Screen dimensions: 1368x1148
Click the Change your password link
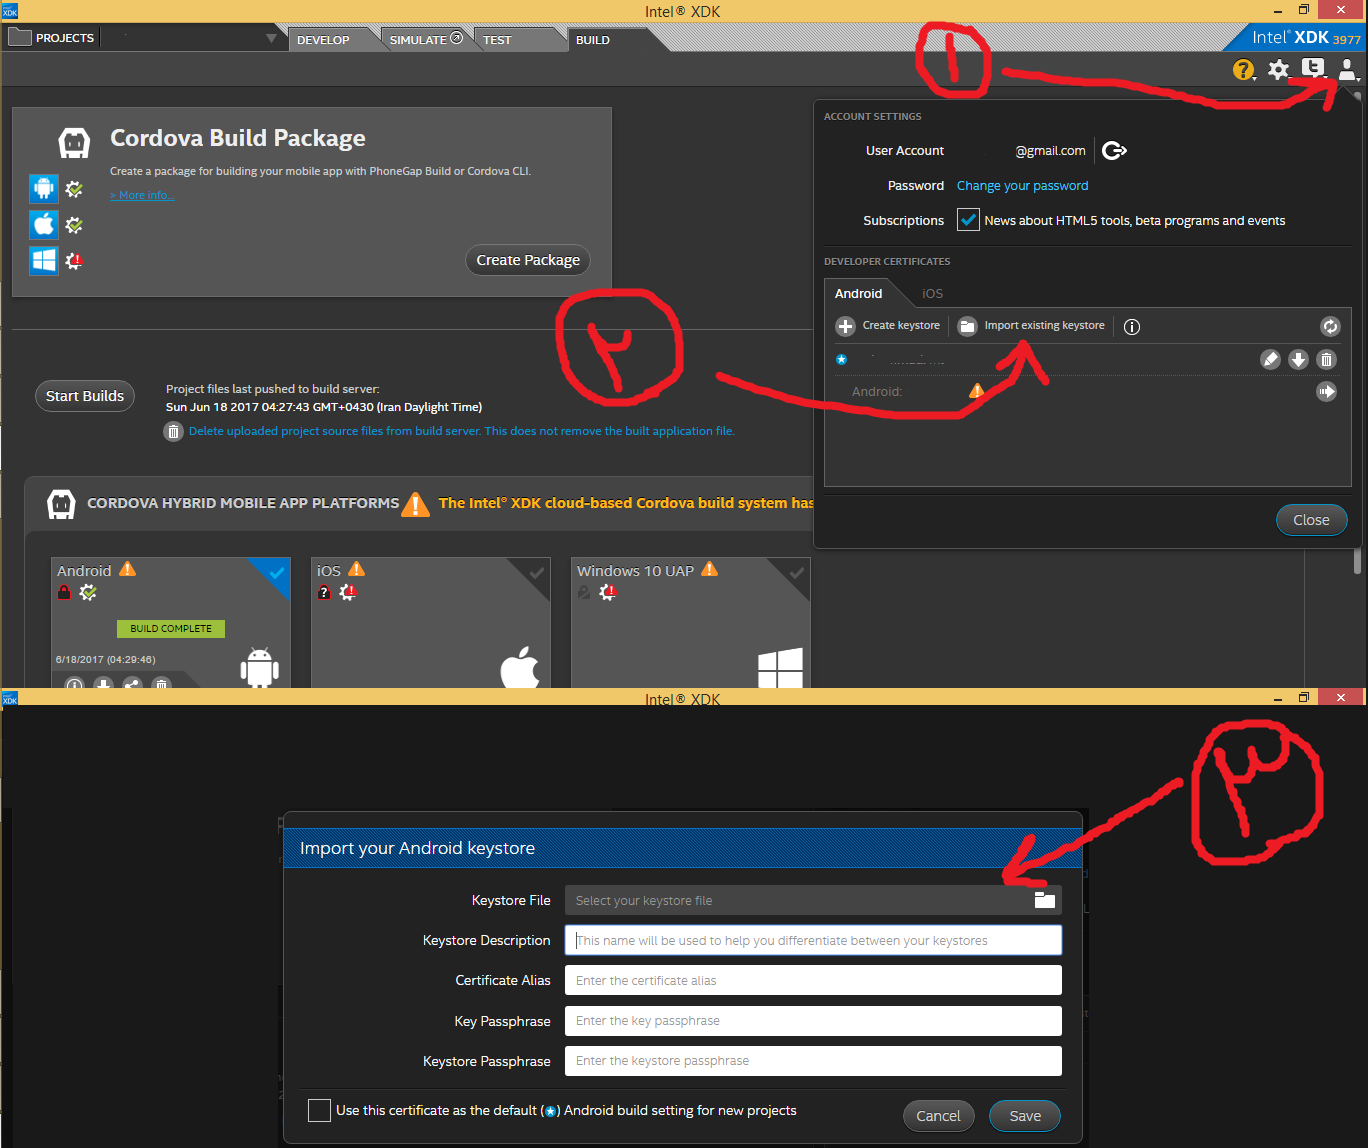click(x=1022, y=186)
